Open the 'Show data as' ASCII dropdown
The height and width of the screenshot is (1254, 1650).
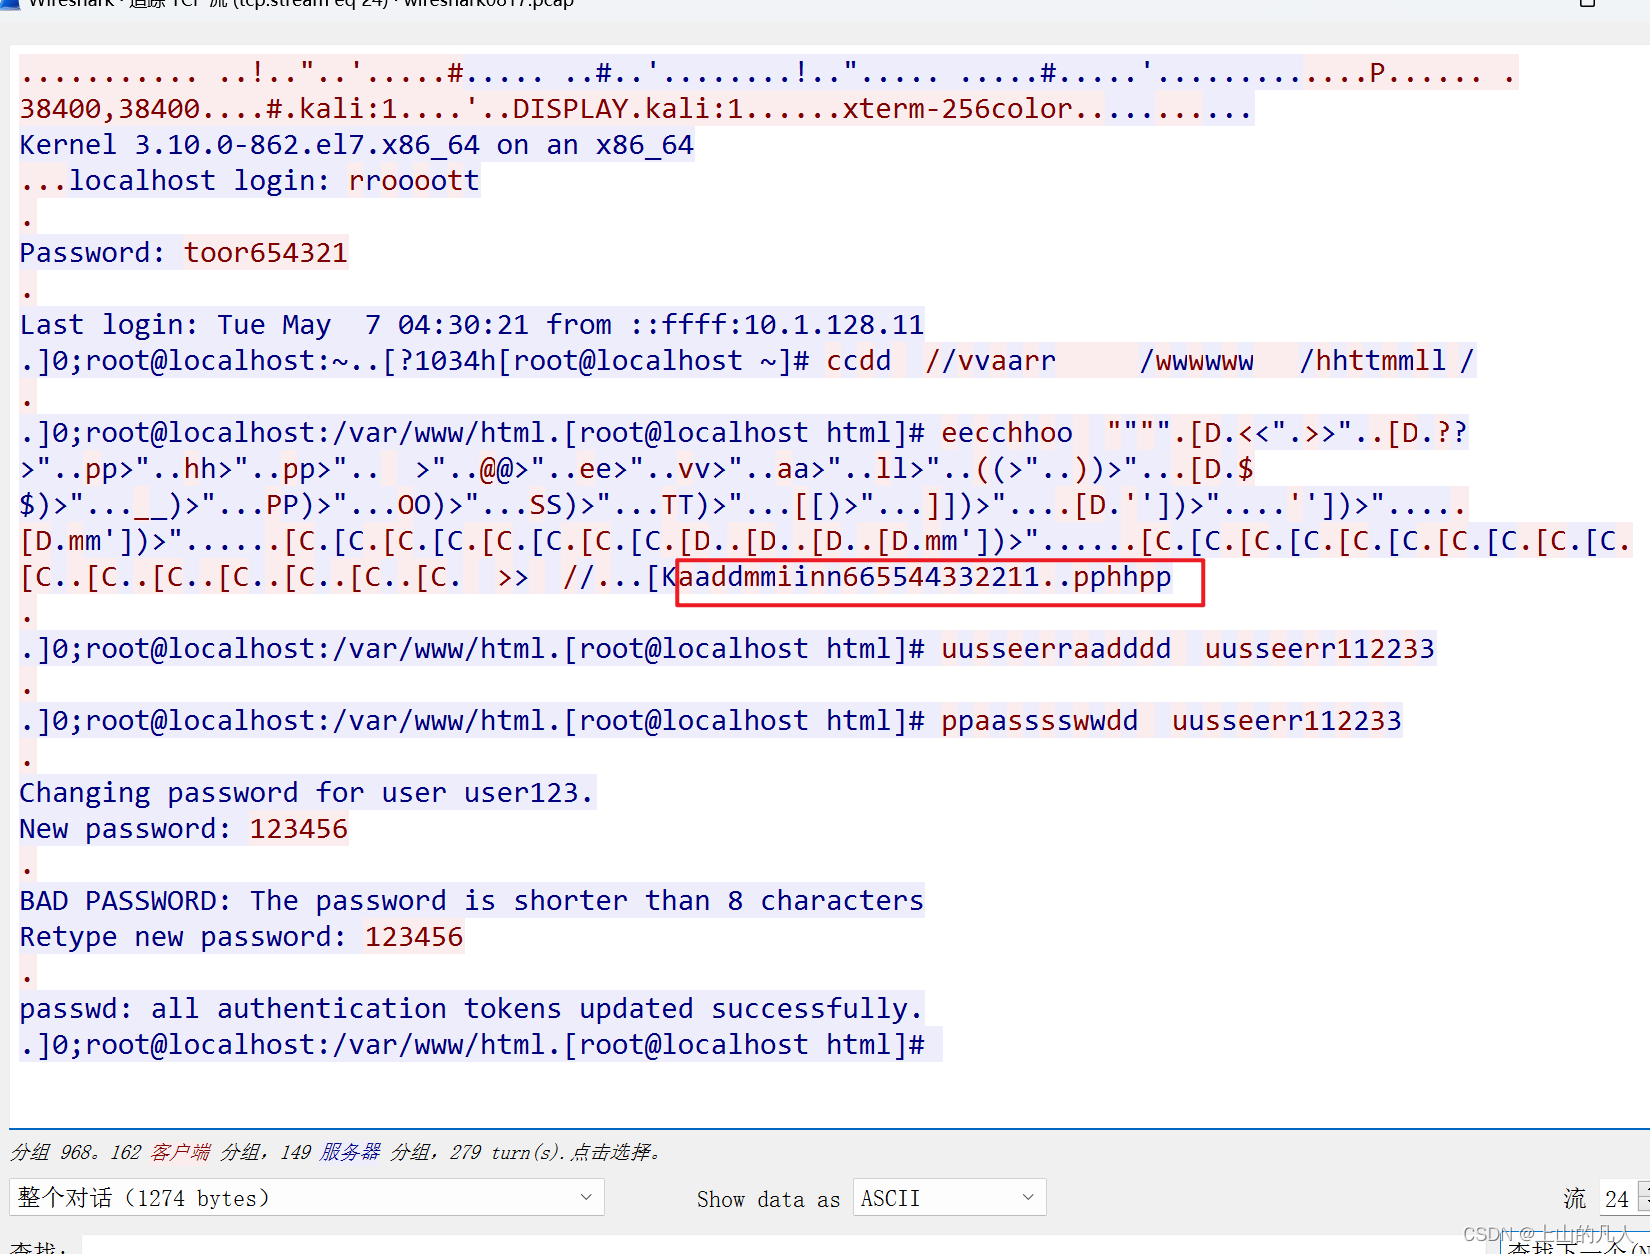[x=949, y=1197]
